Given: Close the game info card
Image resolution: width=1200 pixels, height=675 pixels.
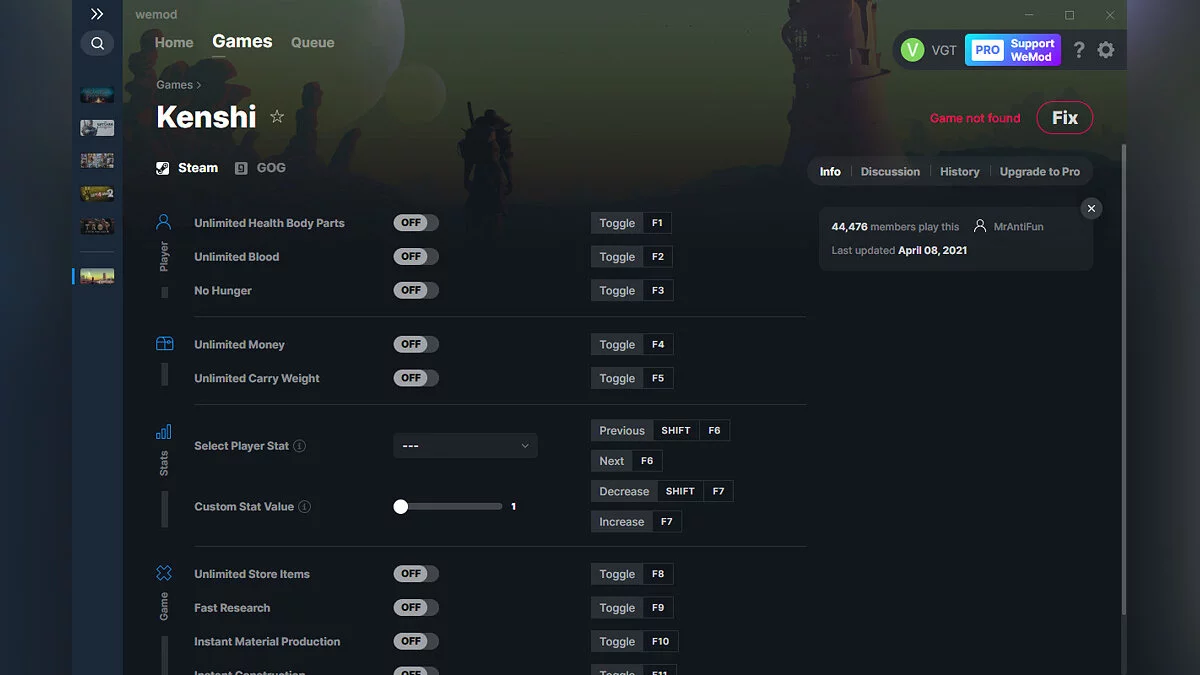Looking at the screenshot, I should (x=1091, y=208).
